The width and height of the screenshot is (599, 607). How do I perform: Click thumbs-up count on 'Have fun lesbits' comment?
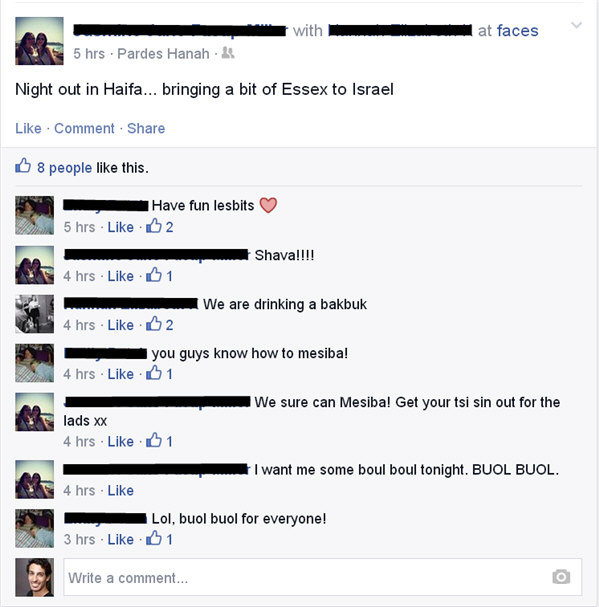tap(160, 226)
